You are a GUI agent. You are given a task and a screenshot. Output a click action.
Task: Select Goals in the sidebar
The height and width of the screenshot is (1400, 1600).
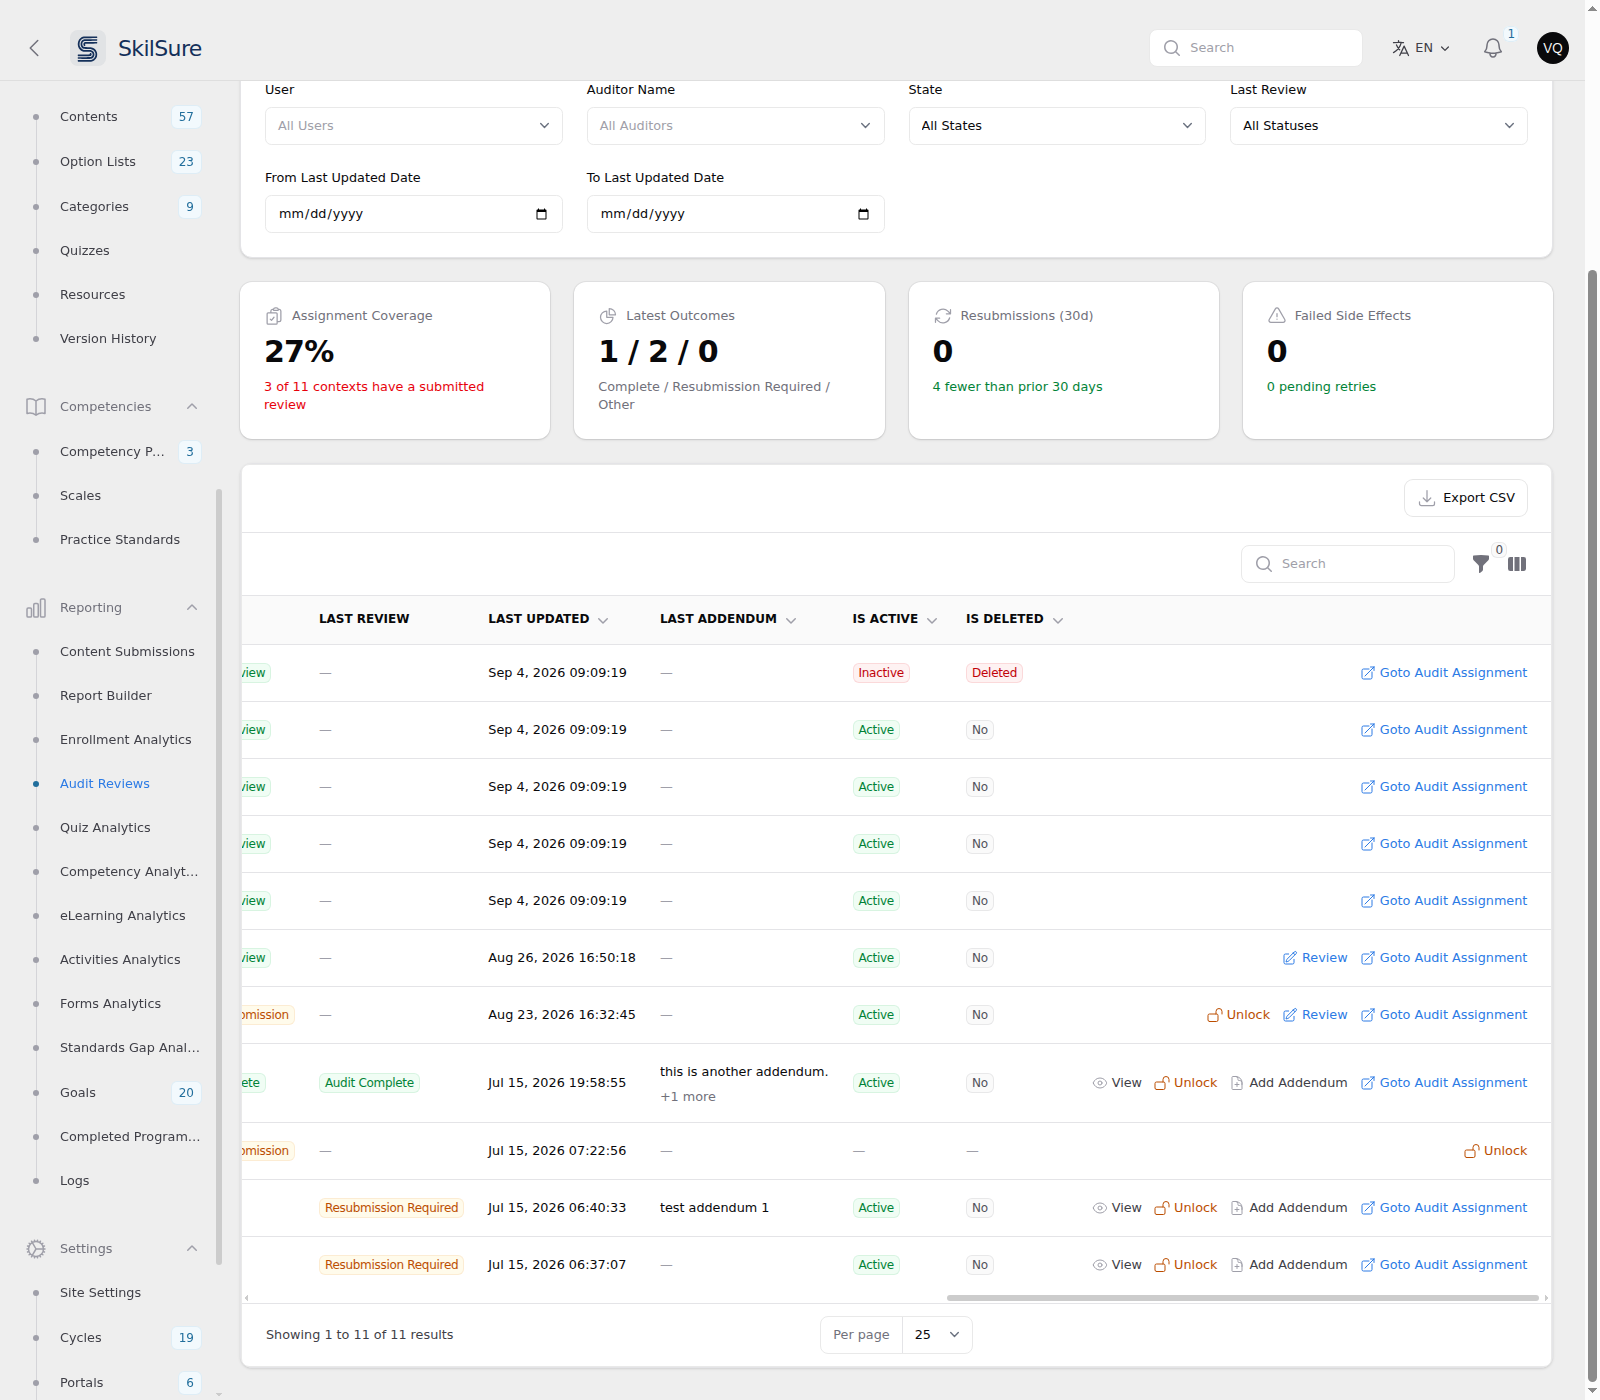tap(78, 1093)
